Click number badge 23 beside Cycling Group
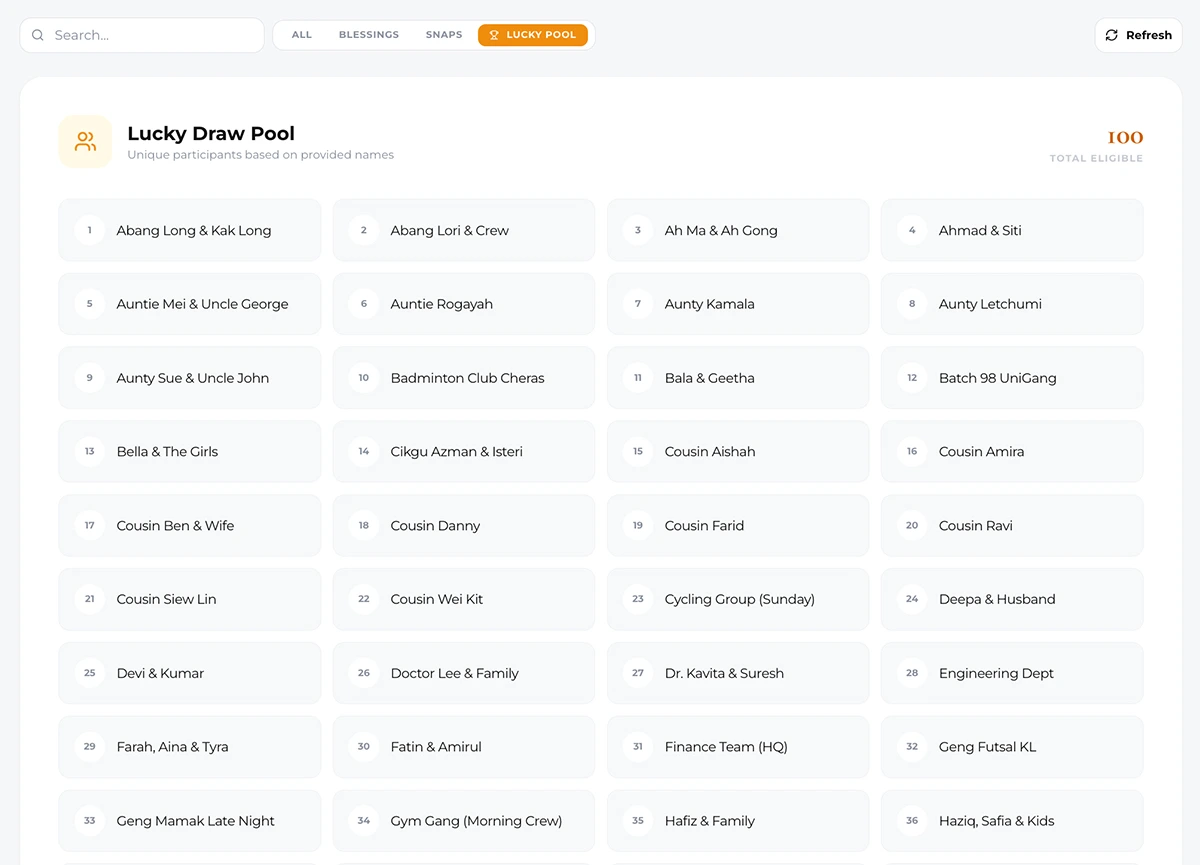The width and height of the screenshot is (1200, 865). (638, 599)
